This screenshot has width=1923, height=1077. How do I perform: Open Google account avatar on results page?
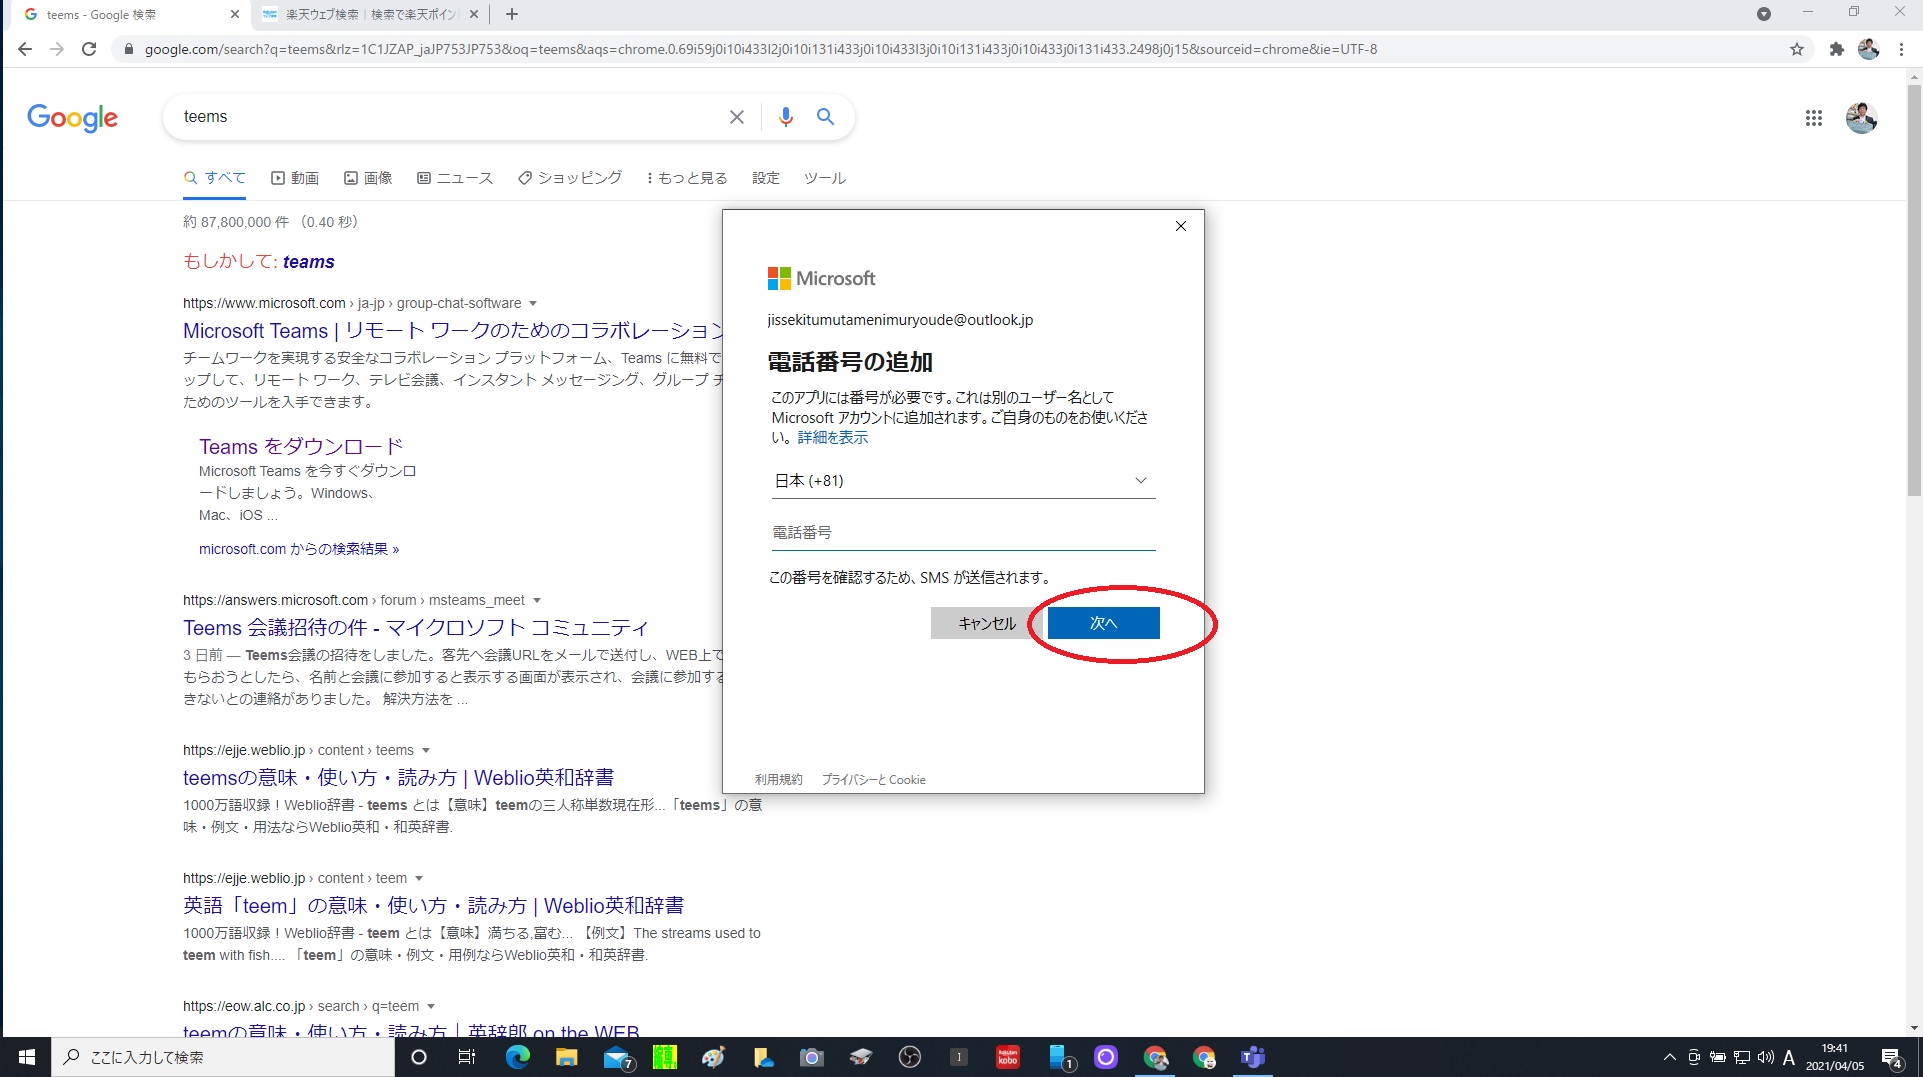tap(1861, 118)
